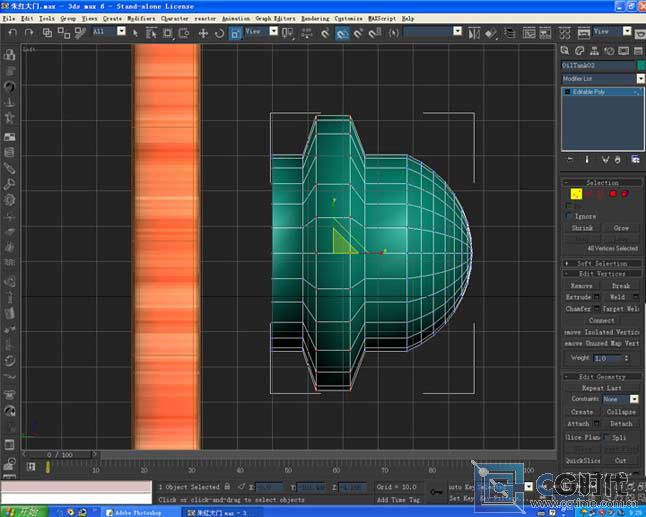The image size is (646, 517).
Task: Click the time slider showing 0 / 100
Action: click(60, 454)
